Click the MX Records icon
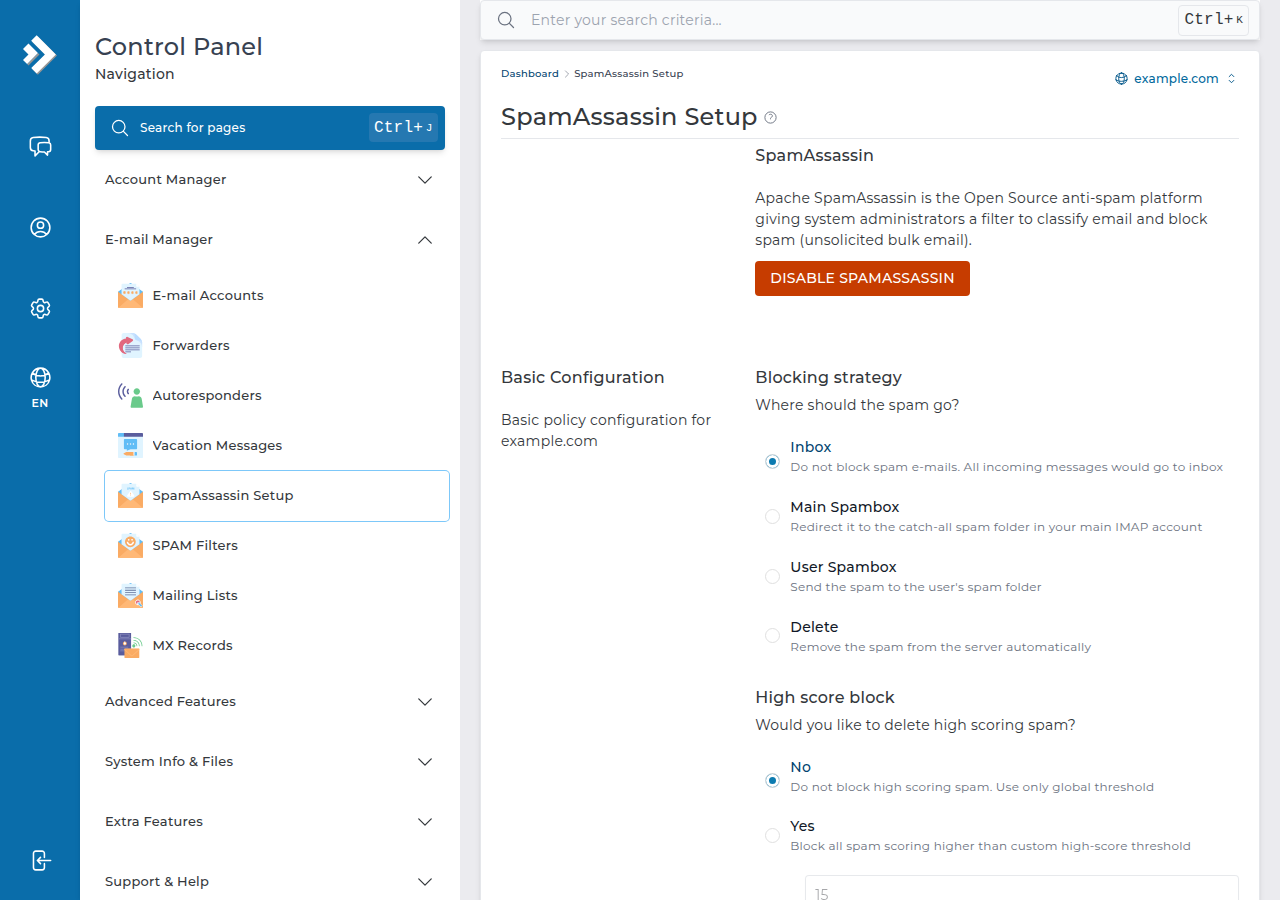 (x=130, y=645)
